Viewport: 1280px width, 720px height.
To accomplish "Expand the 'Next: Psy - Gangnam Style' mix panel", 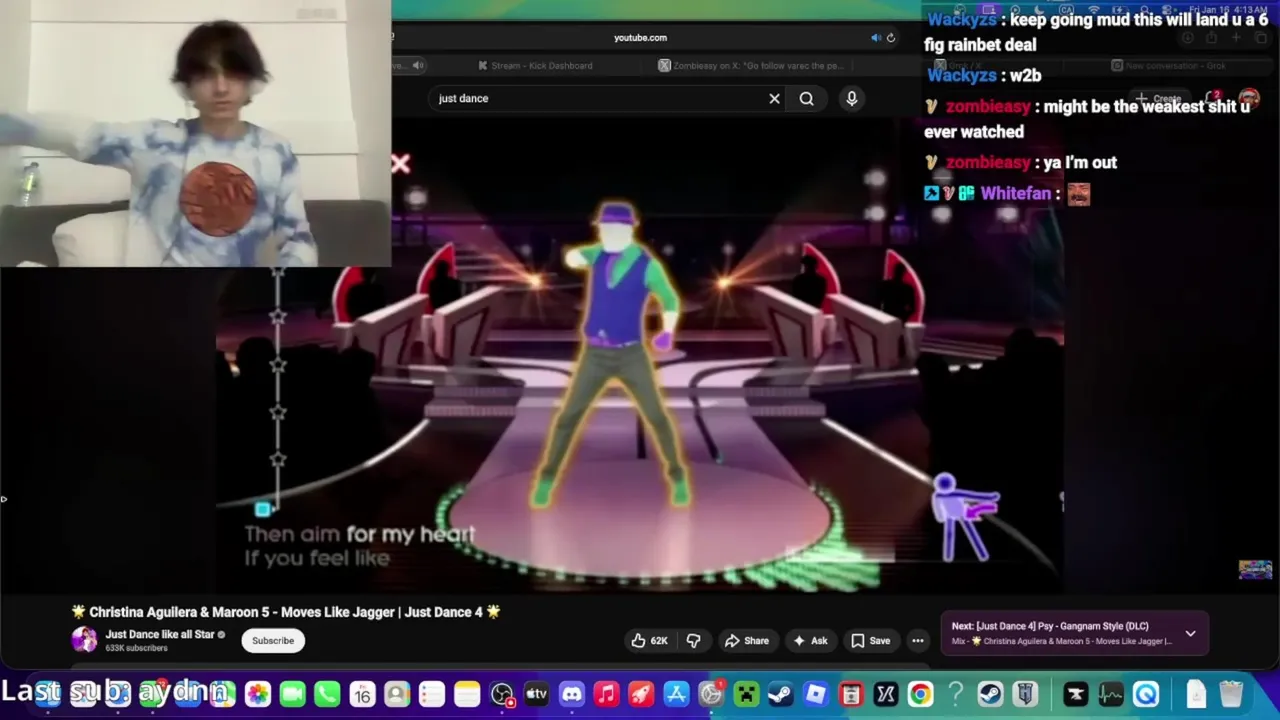I will (x=1190, y=633).
